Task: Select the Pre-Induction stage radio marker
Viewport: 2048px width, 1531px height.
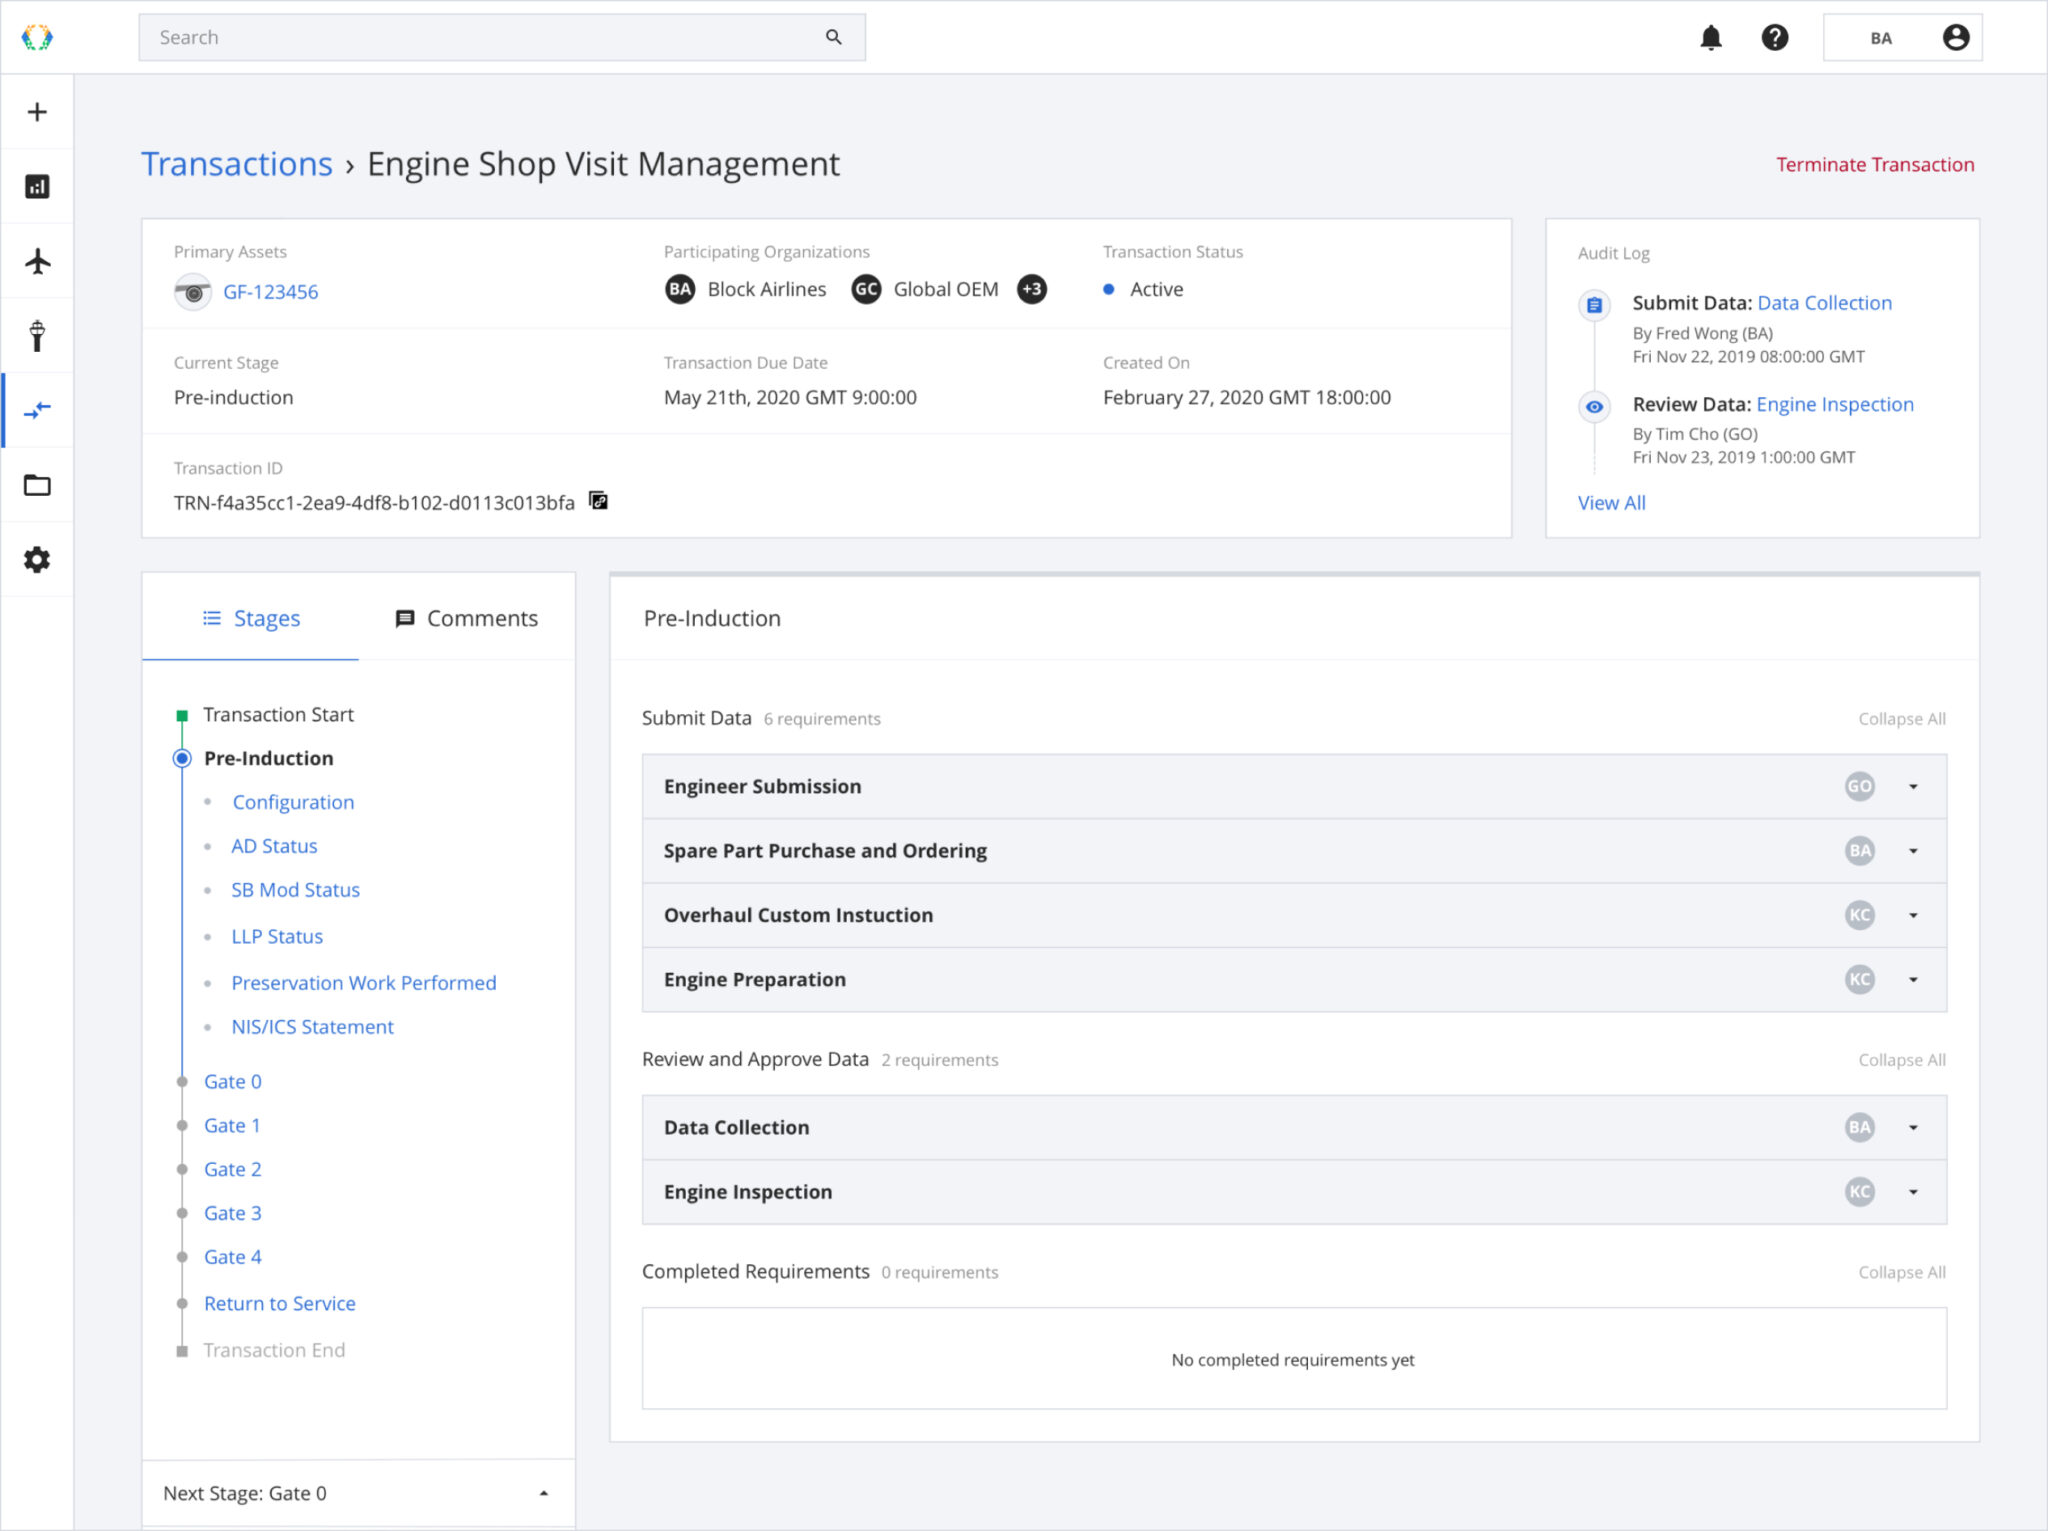Action: tap(182, 758)
